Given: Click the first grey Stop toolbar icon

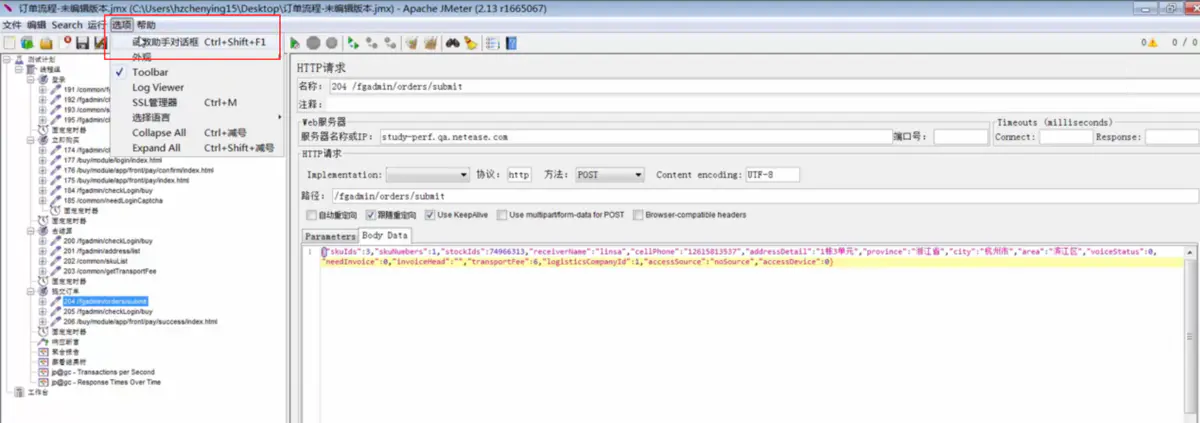Looking at the screenshot, I should pos(313,43).
